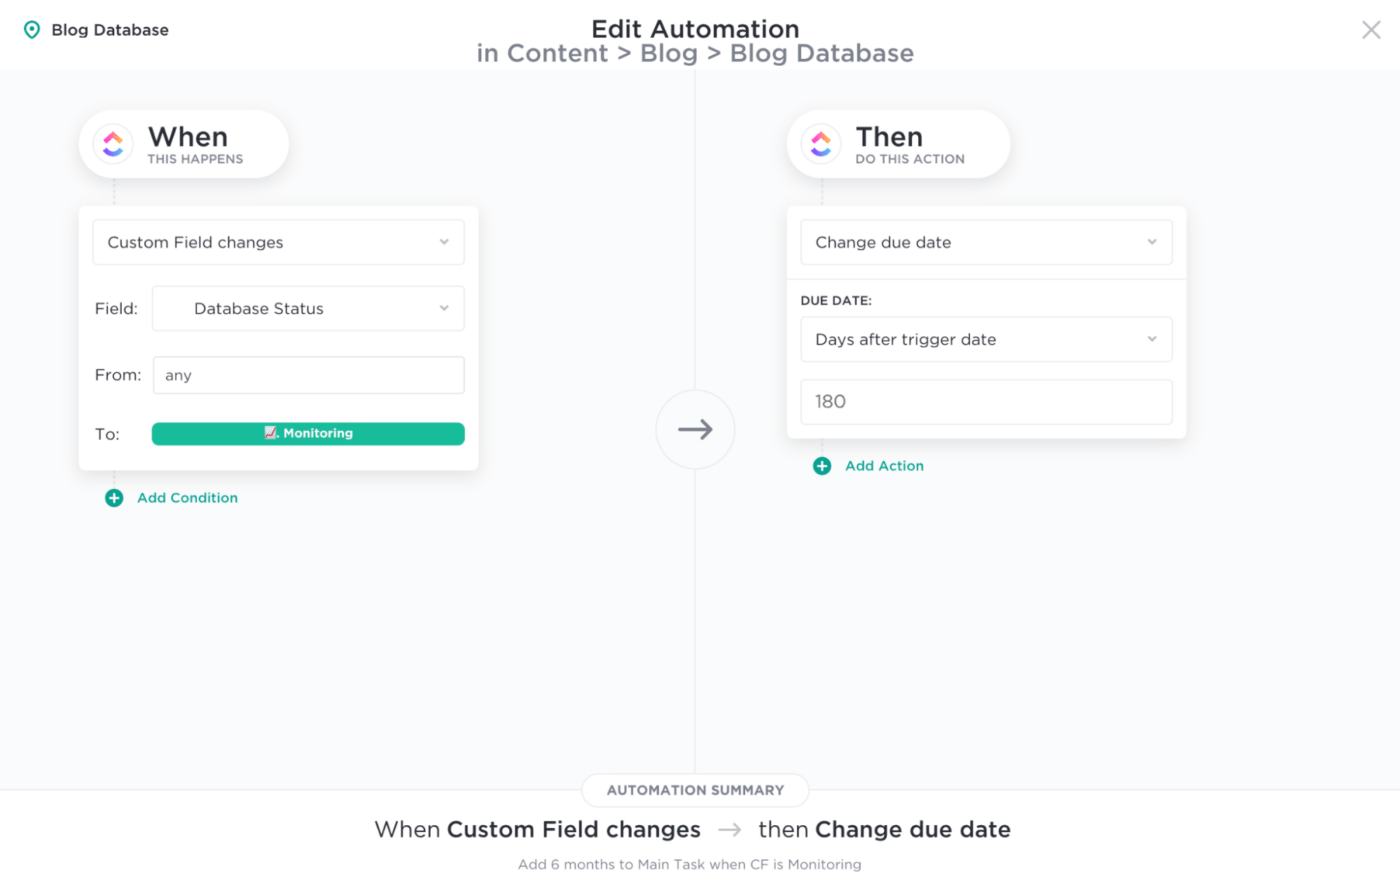Open the Custom Field changes trigger dropdown

click(278, 243)
